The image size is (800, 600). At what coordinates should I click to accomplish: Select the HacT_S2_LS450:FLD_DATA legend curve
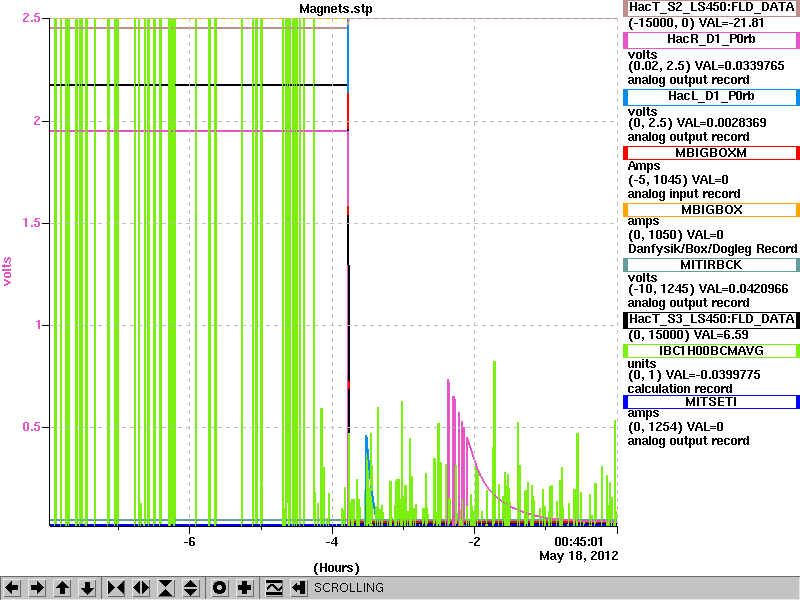point(711,7)
